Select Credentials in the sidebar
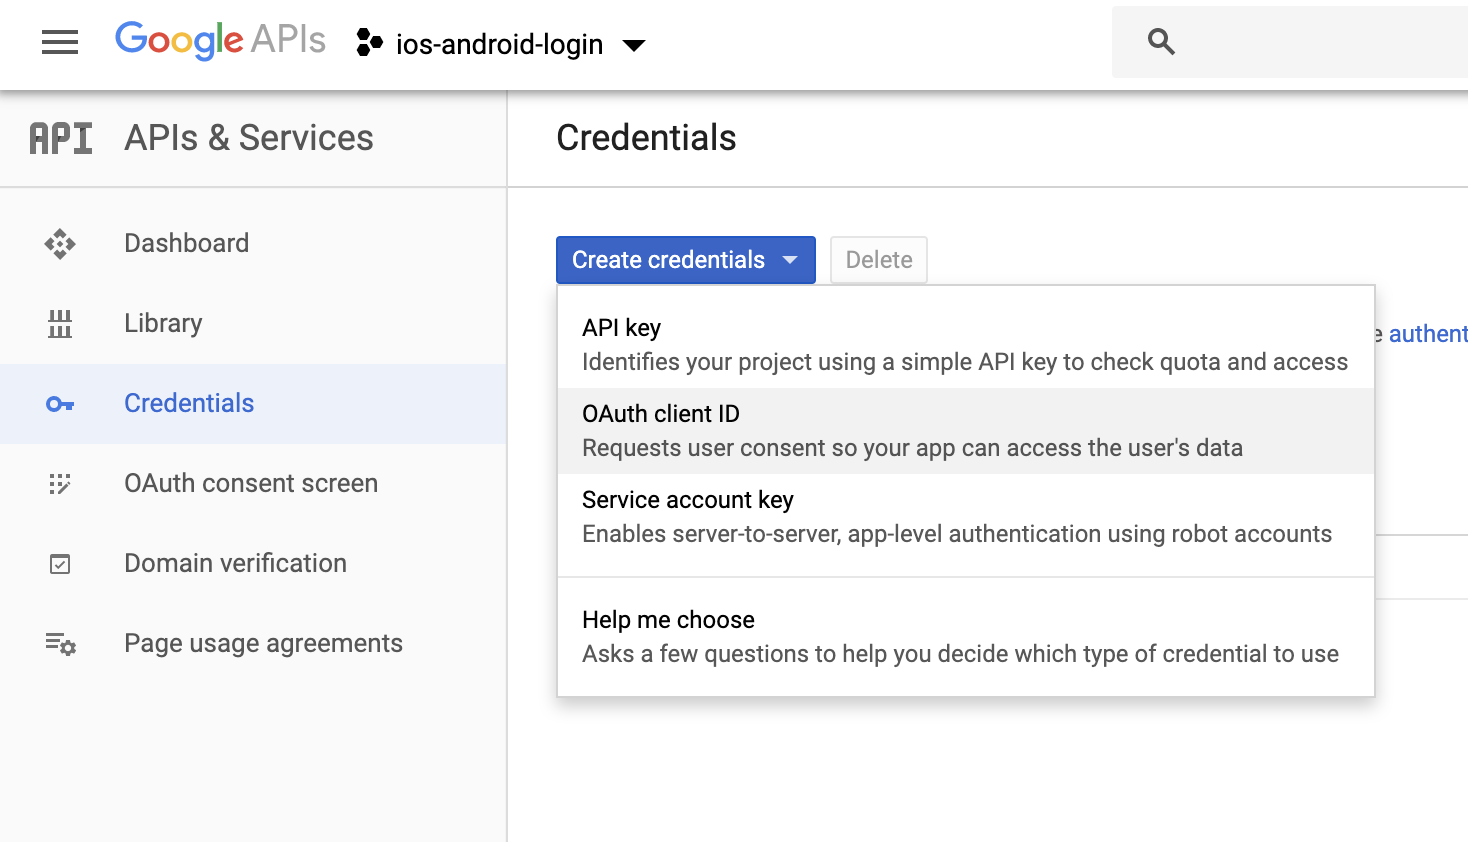The image size is (1468, 842). 253,404
